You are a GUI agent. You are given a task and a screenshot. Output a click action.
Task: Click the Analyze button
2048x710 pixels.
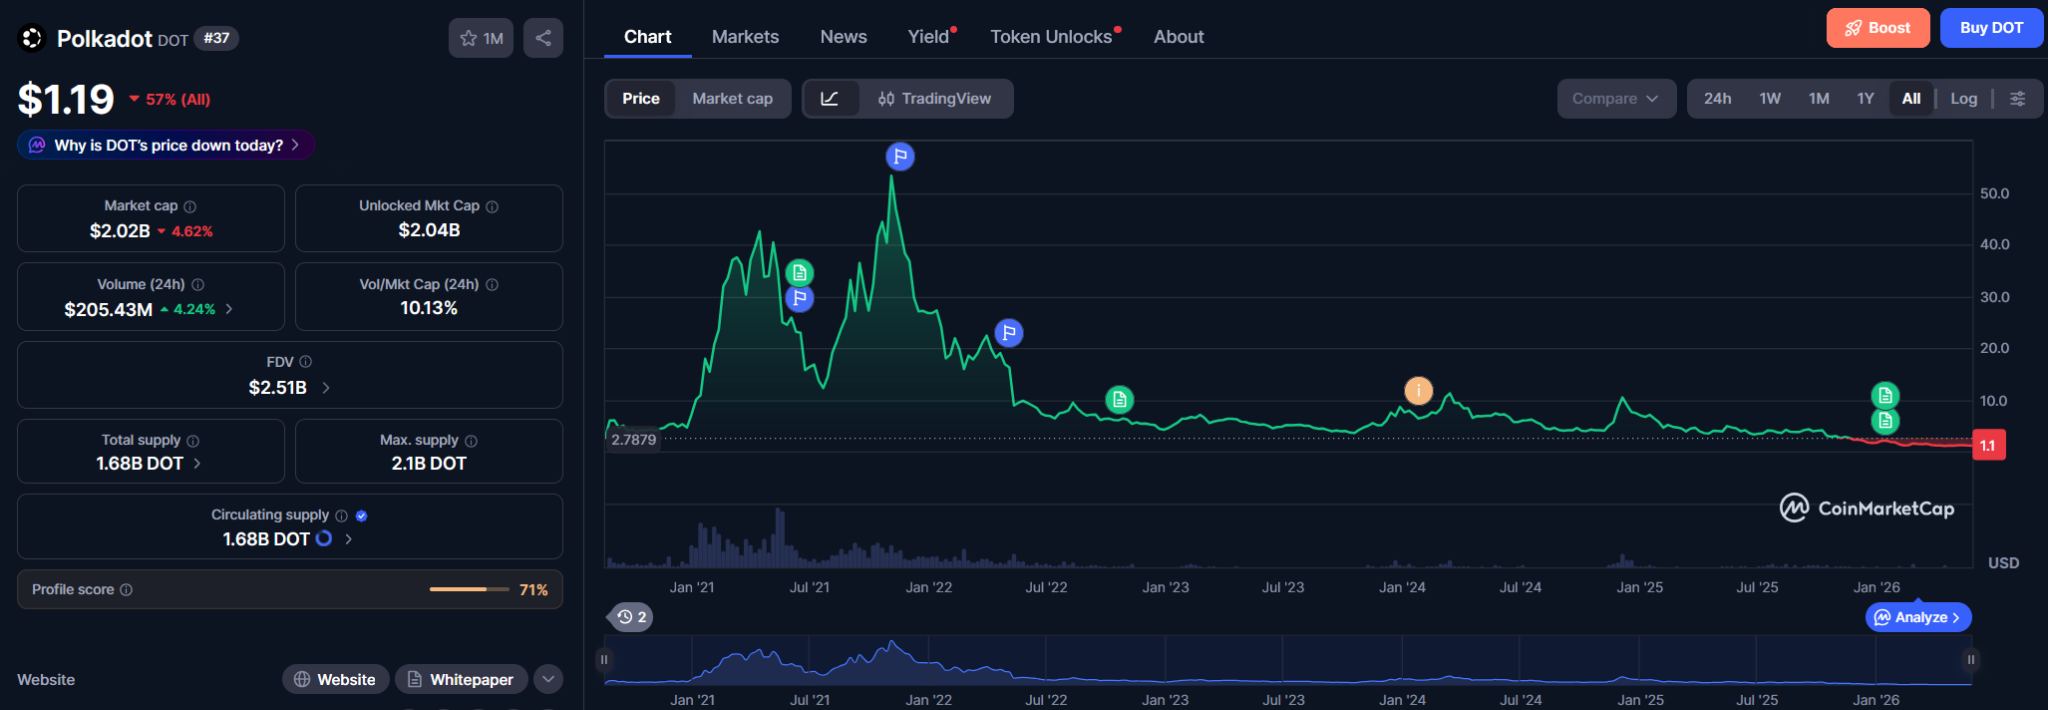pyautogui.click(x=1918, y=617)
